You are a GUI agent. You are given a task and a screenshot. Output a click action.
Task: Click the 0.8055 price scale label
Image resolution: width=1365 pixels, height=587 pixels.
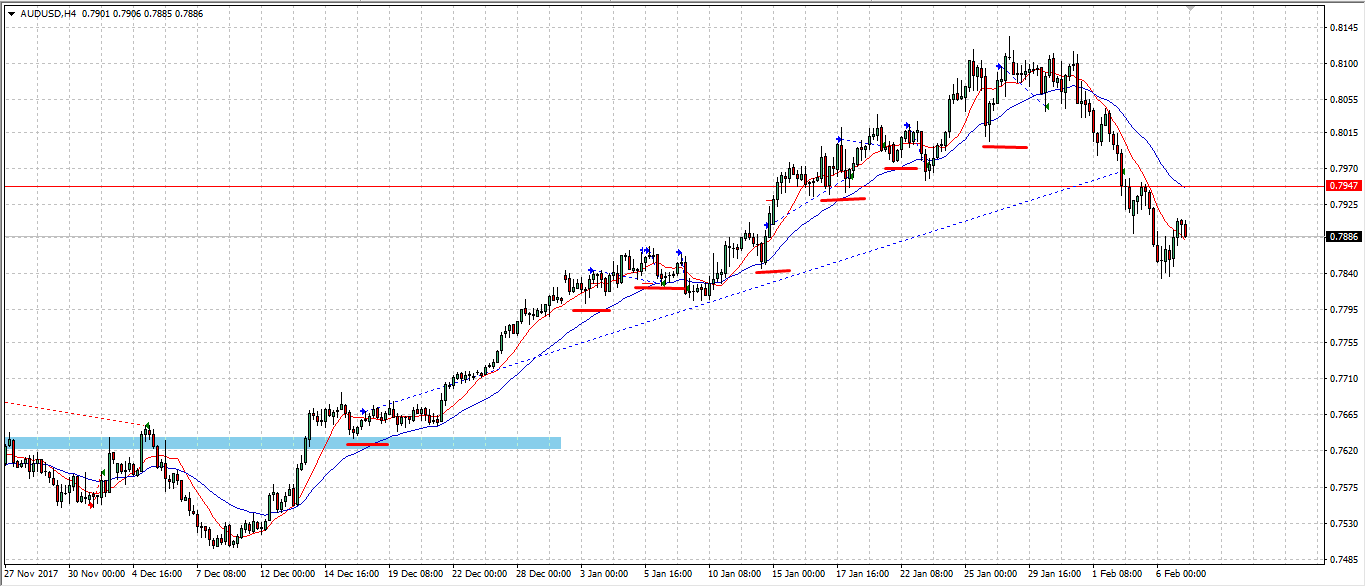coord(1345,99)
